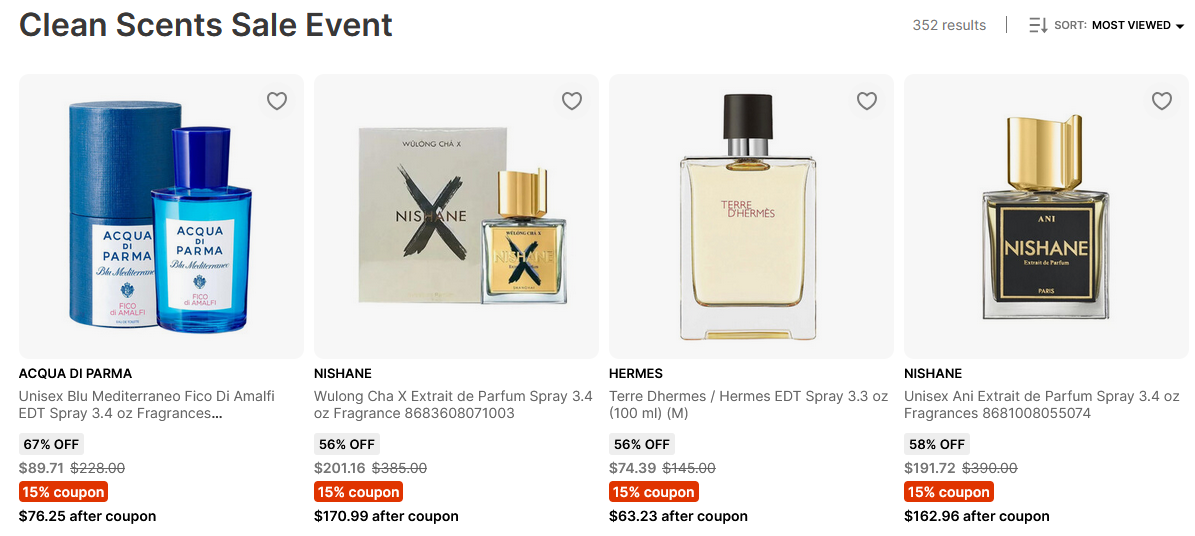
Task: Open the Acqua di Parma product image
Action: coord(161,216)
